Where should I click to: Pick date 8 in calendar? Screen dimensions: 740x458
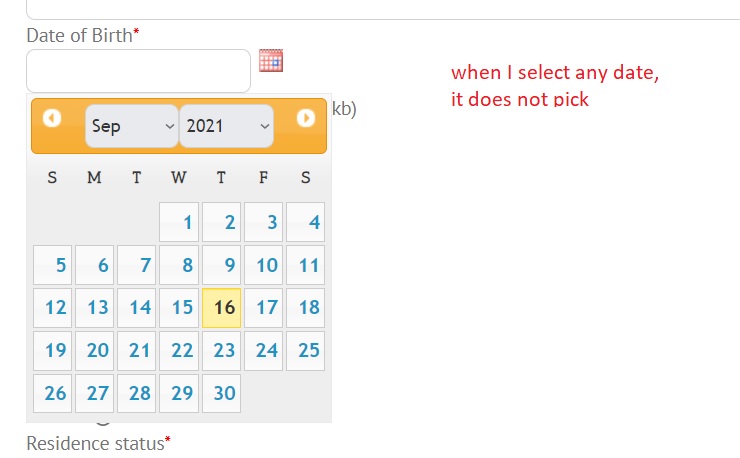(x=179, y=265)
